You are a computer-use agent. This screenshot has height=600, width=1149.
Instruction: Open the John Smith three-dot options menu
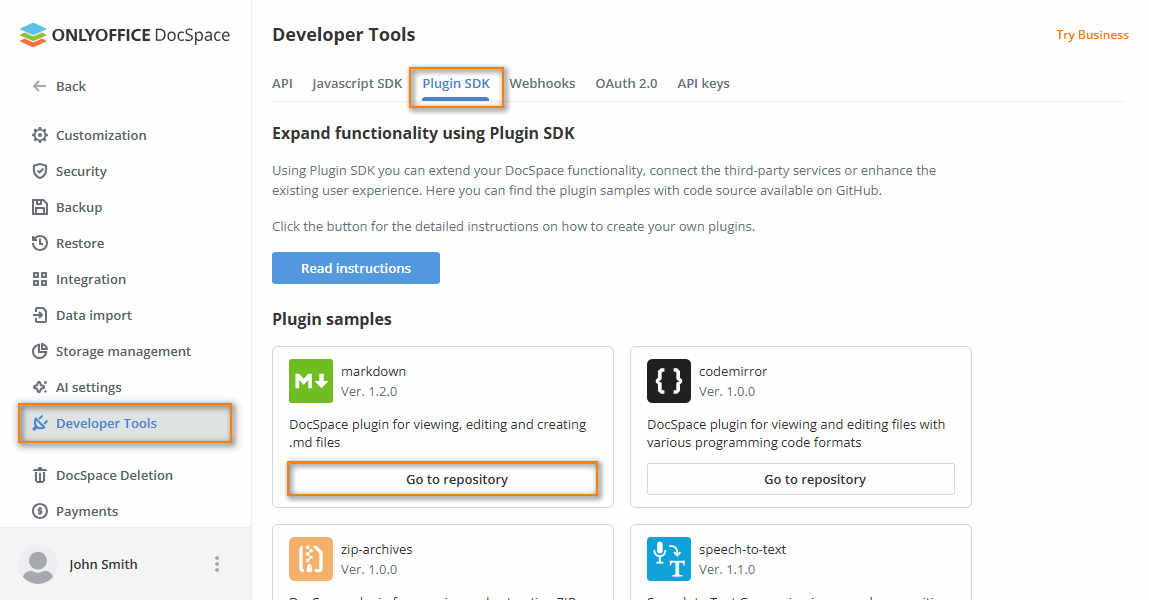coord(217,564)
